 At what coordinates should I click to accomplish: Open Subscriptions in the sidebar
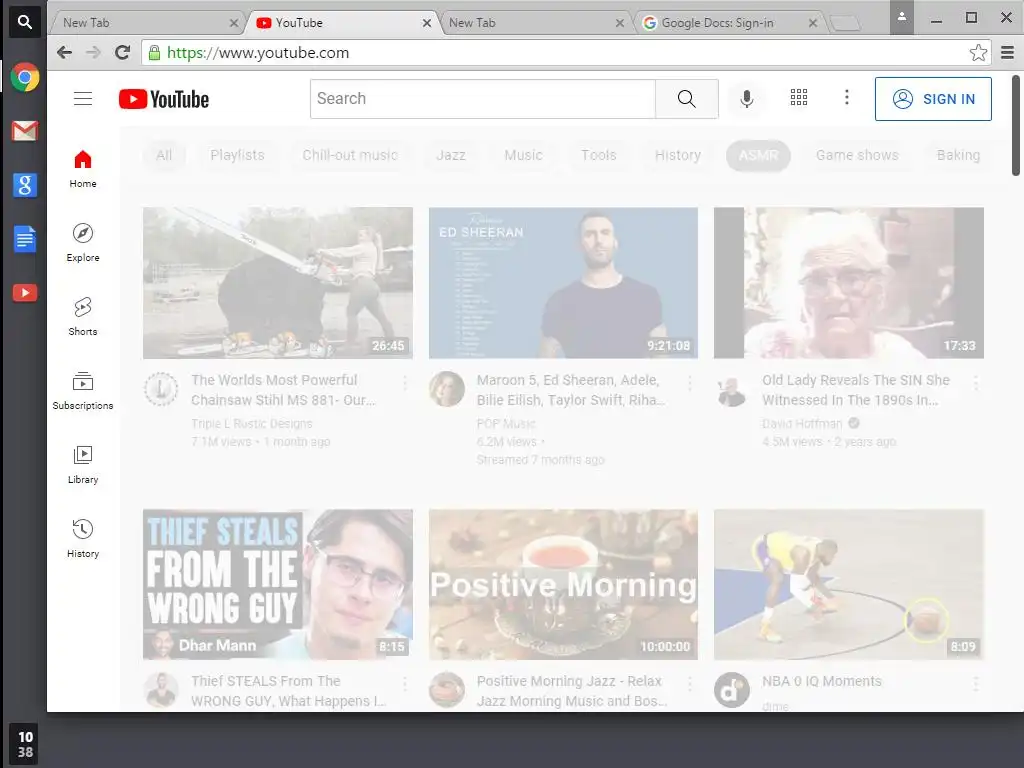[83, 391]
